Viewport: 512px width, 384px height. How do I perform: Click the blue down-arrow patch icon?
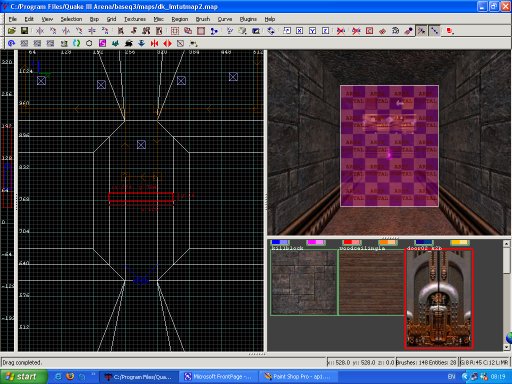(x=141, y=43)
